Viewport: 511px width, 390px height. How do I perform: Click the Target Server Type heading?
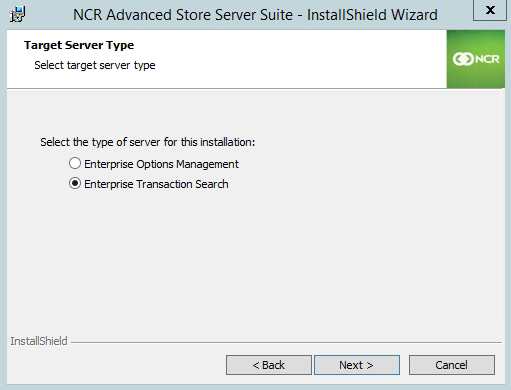79,45
